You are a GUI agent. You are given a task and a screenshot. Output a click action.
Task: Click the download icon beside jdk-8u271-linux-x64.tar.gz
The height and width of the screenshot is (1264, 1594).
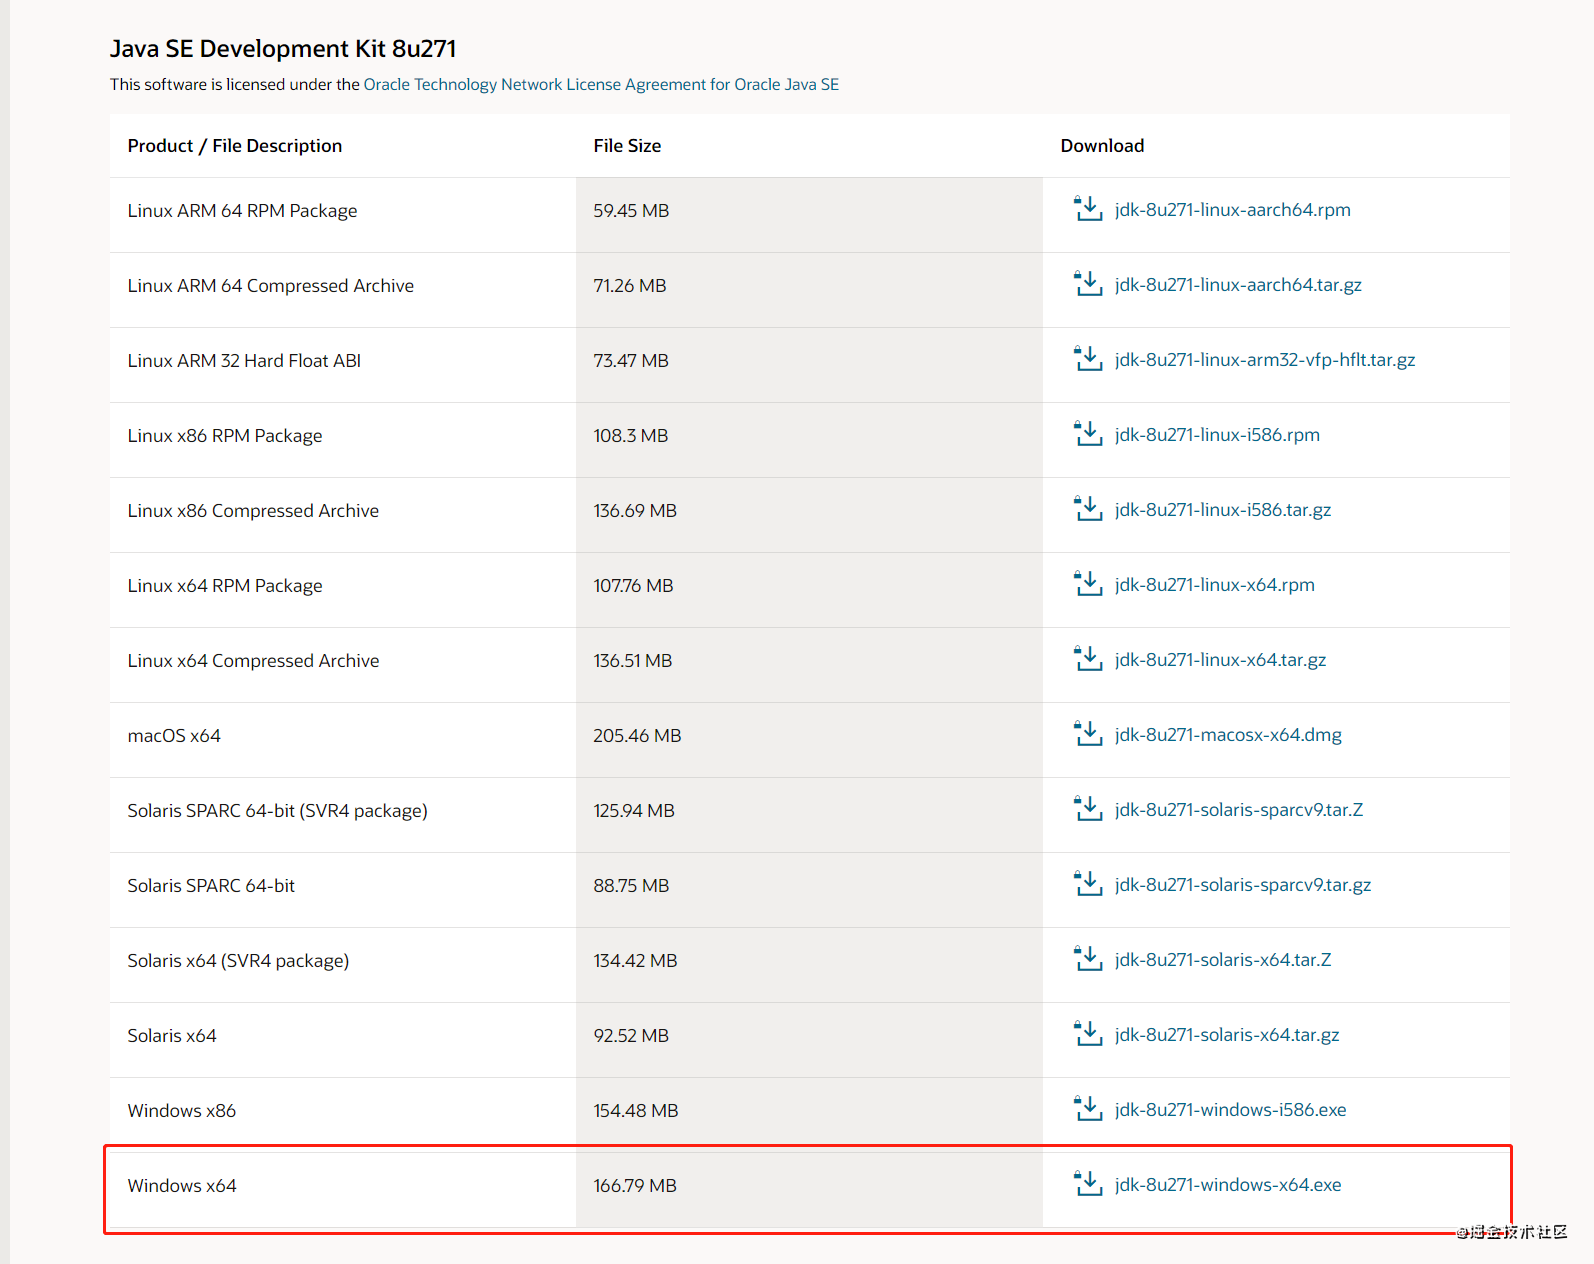point(1088,658)
